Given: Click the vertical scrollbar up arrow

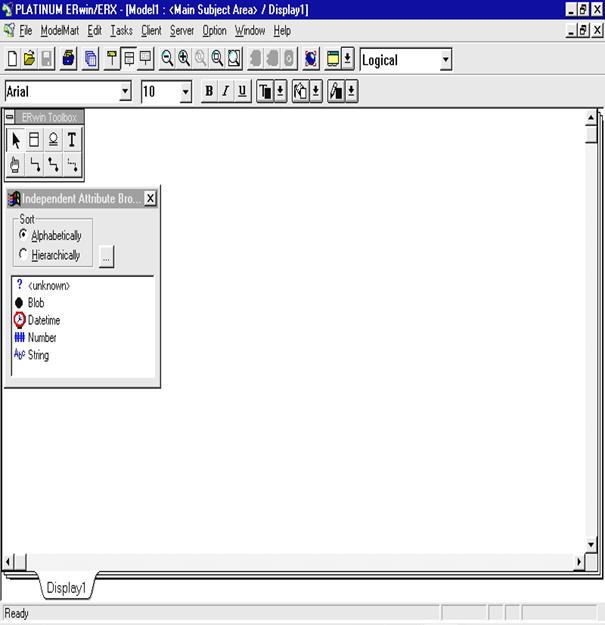Looking at the screenshot, I should click(x=591, y=118).
